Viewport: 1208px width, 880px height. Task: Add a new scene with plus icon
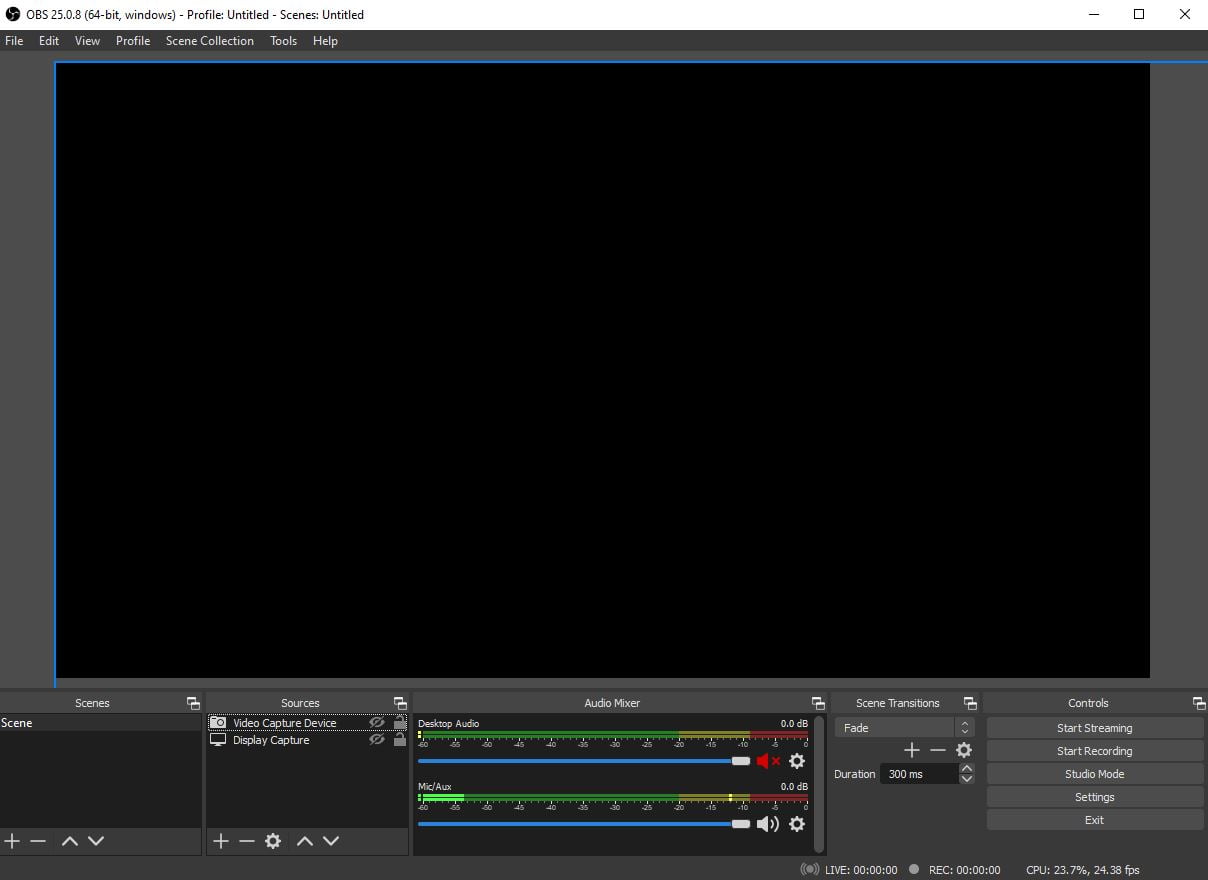tap(12, 841)
